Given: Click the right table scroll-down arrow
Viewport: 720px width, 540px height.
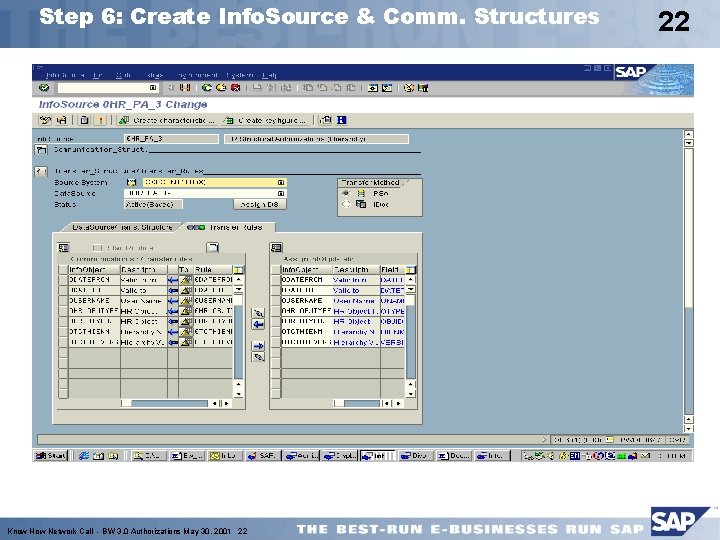Looking at the screenshot, I should click(x=411, y=394).
